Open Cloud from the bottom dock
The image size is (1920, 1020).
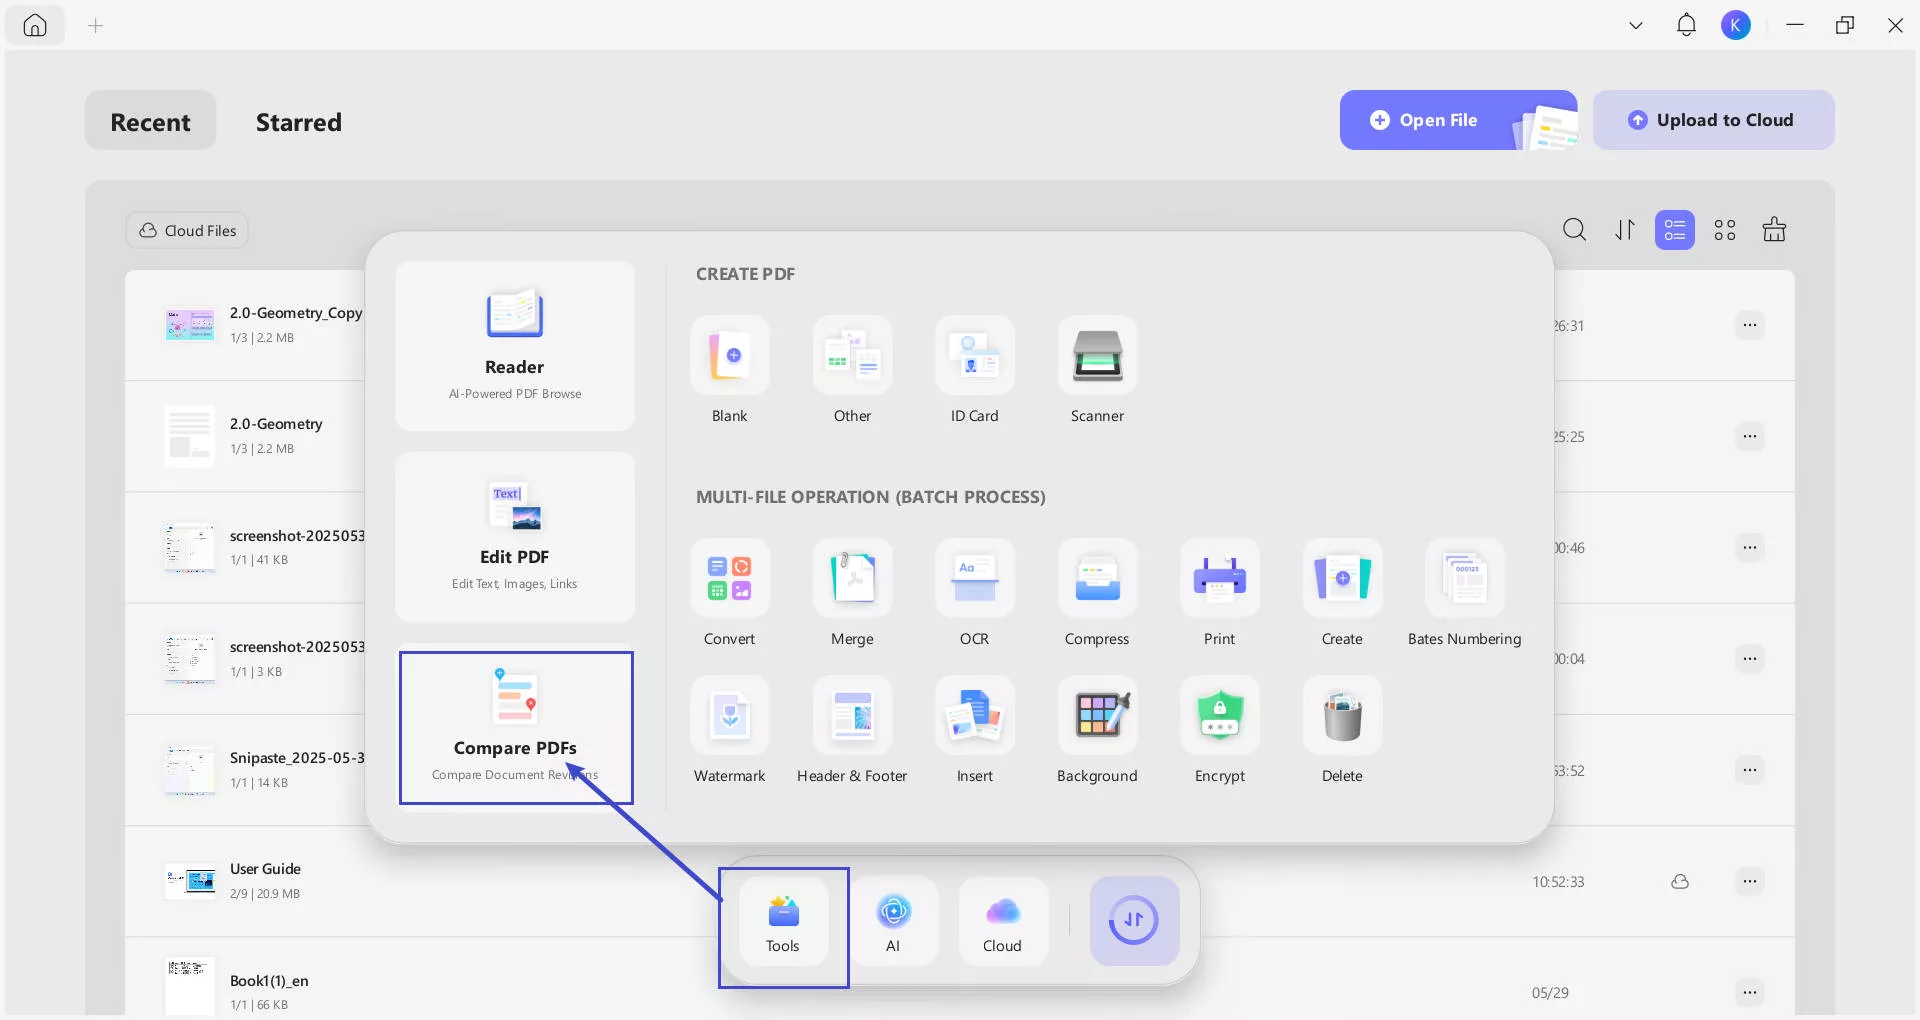(x=1002, y=922)
